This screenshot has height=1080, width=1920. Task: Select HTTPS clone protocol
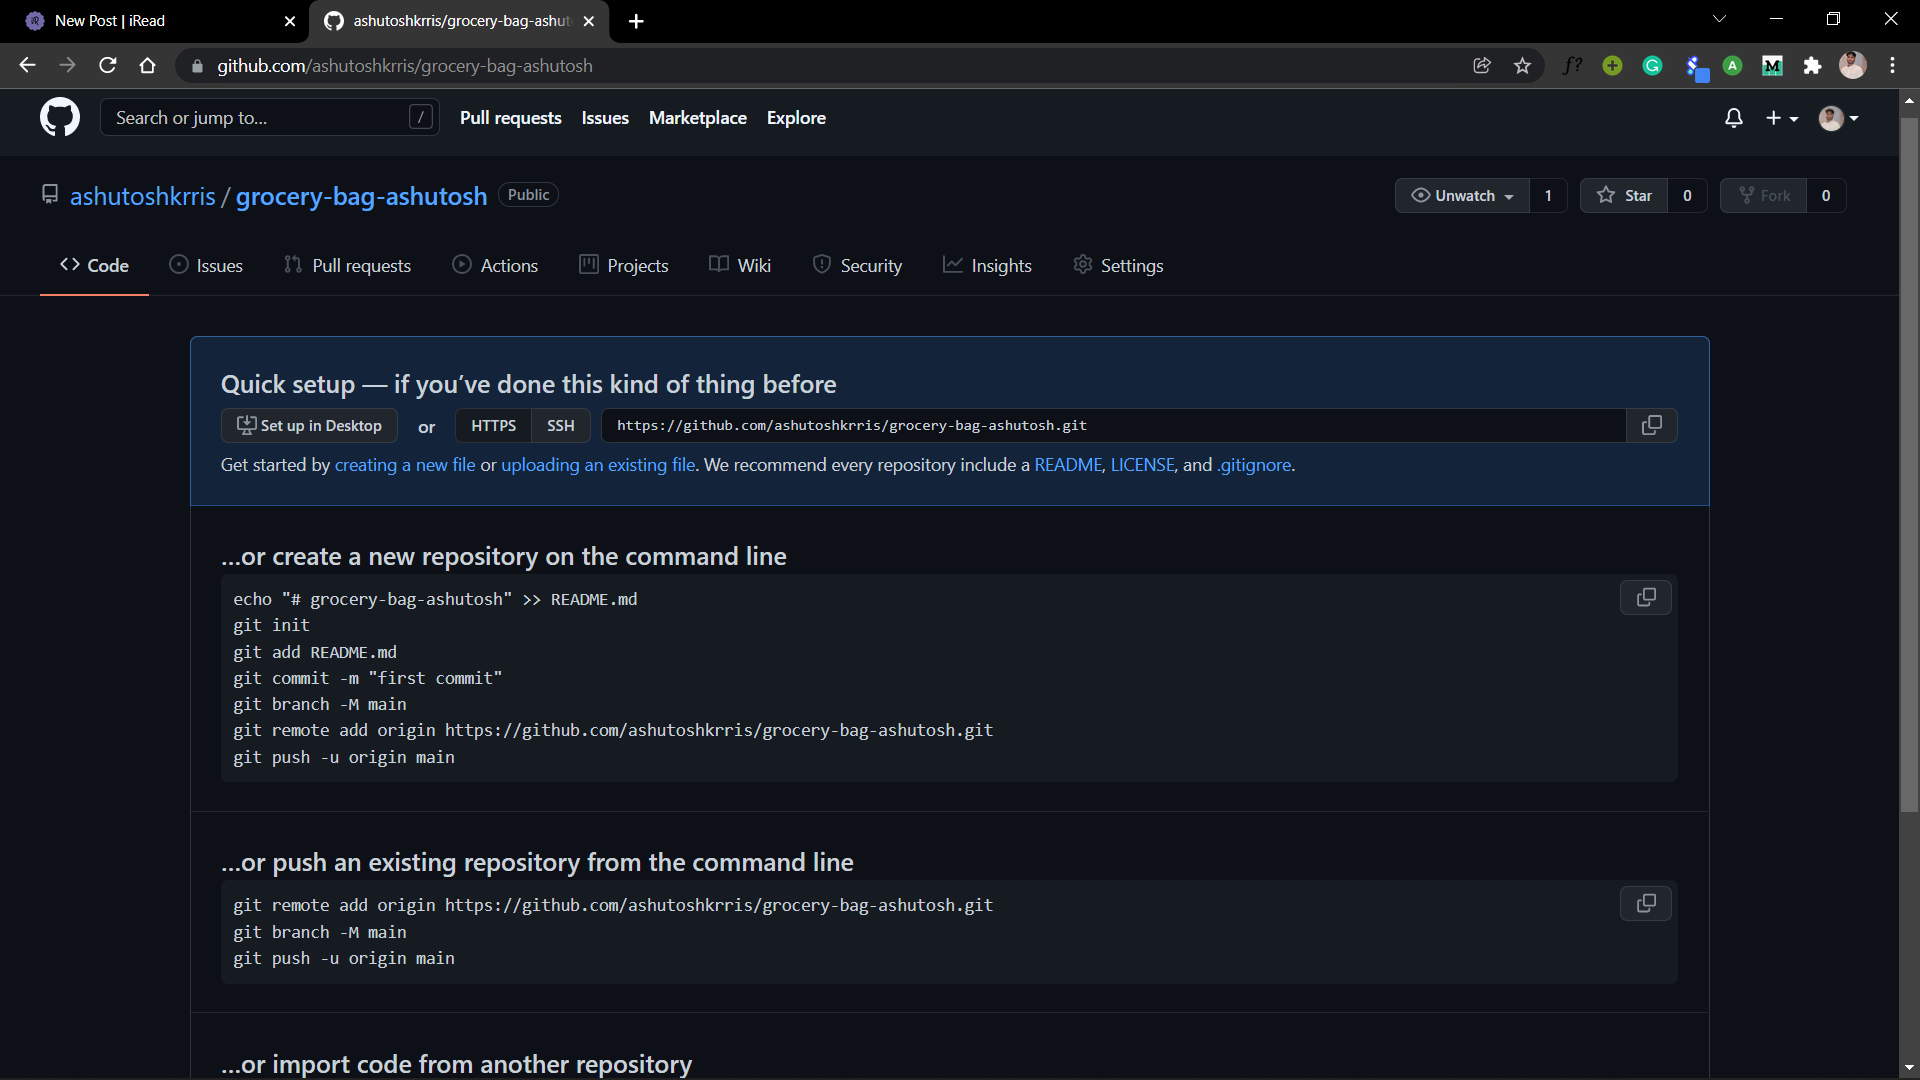(493, 426)
